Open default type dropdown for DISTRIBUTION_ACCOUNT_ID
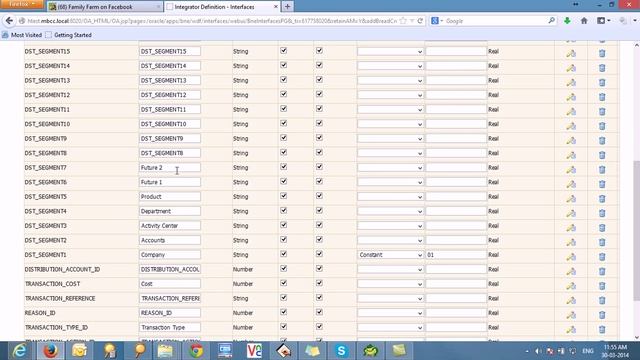Viewport: 640px width, 360px height. pyautogui.click(x=390, y=269)
